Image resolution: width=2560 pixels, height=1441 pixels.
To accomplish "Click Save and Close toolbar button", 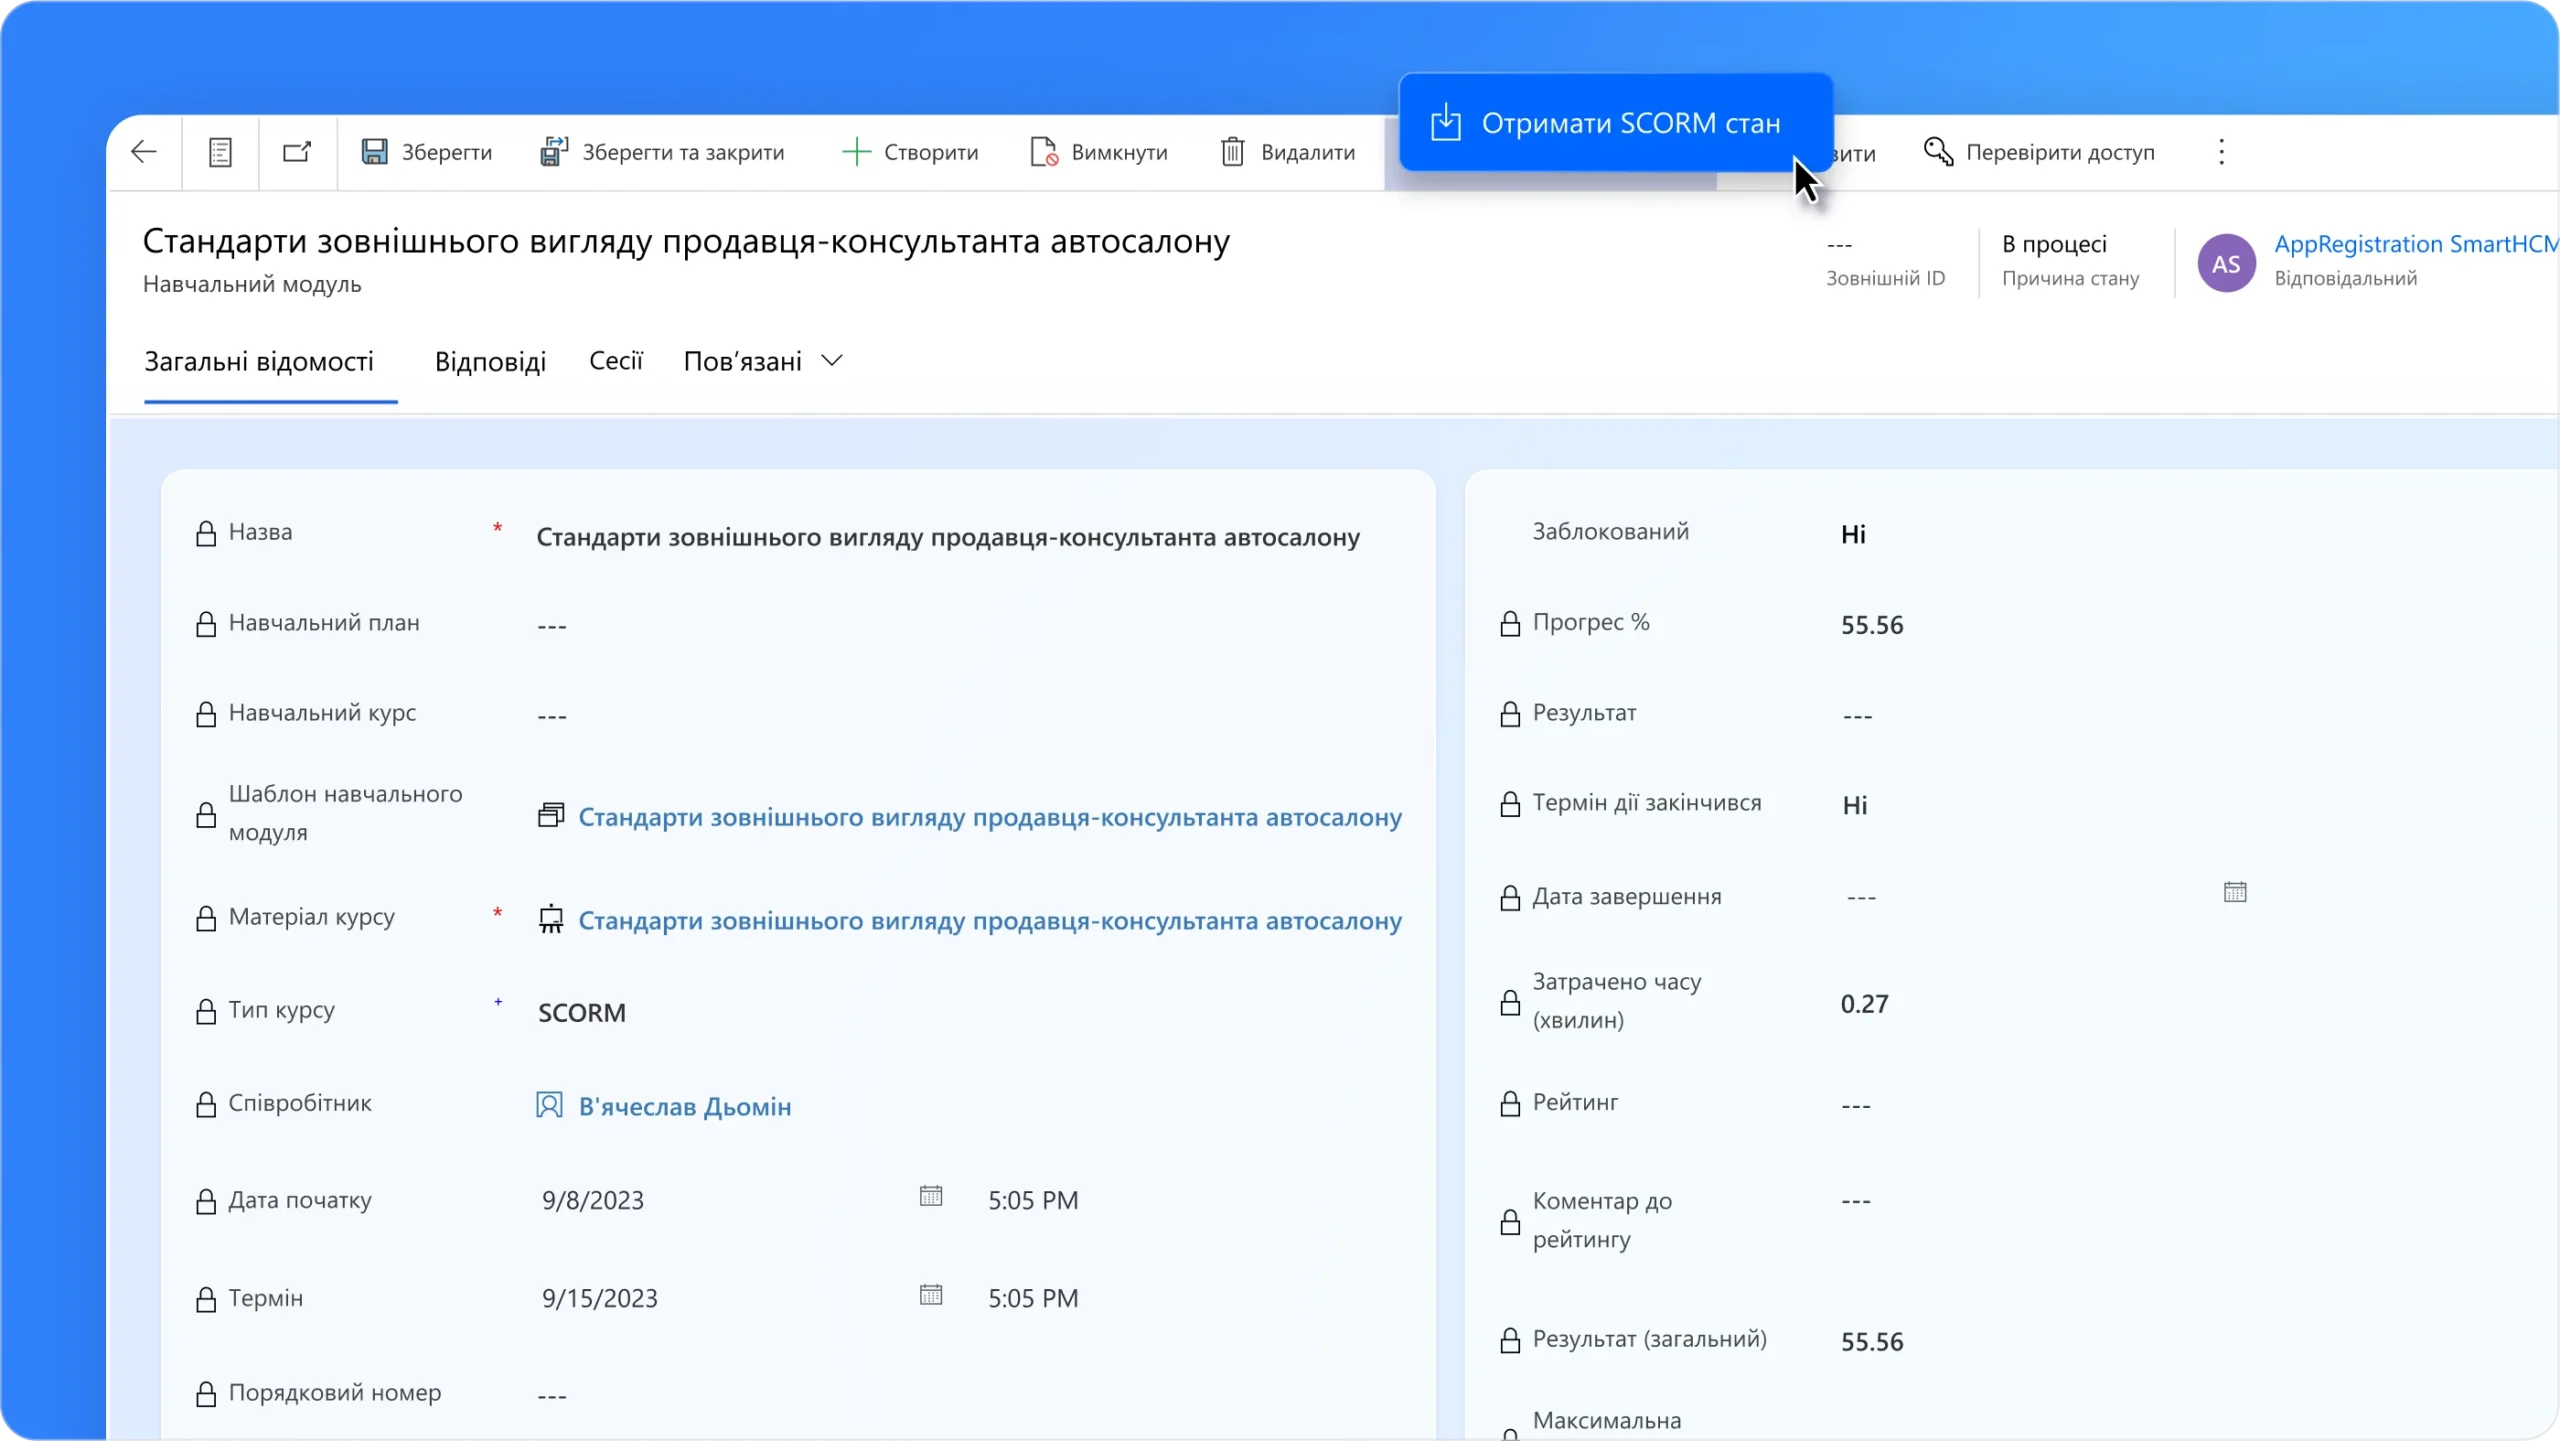I will (663, 152).
